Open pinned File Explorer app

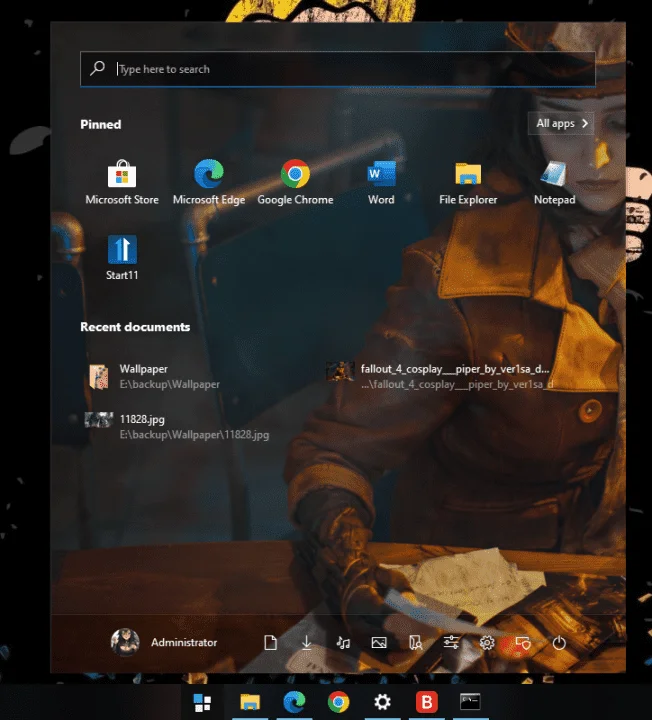(468, 182)
